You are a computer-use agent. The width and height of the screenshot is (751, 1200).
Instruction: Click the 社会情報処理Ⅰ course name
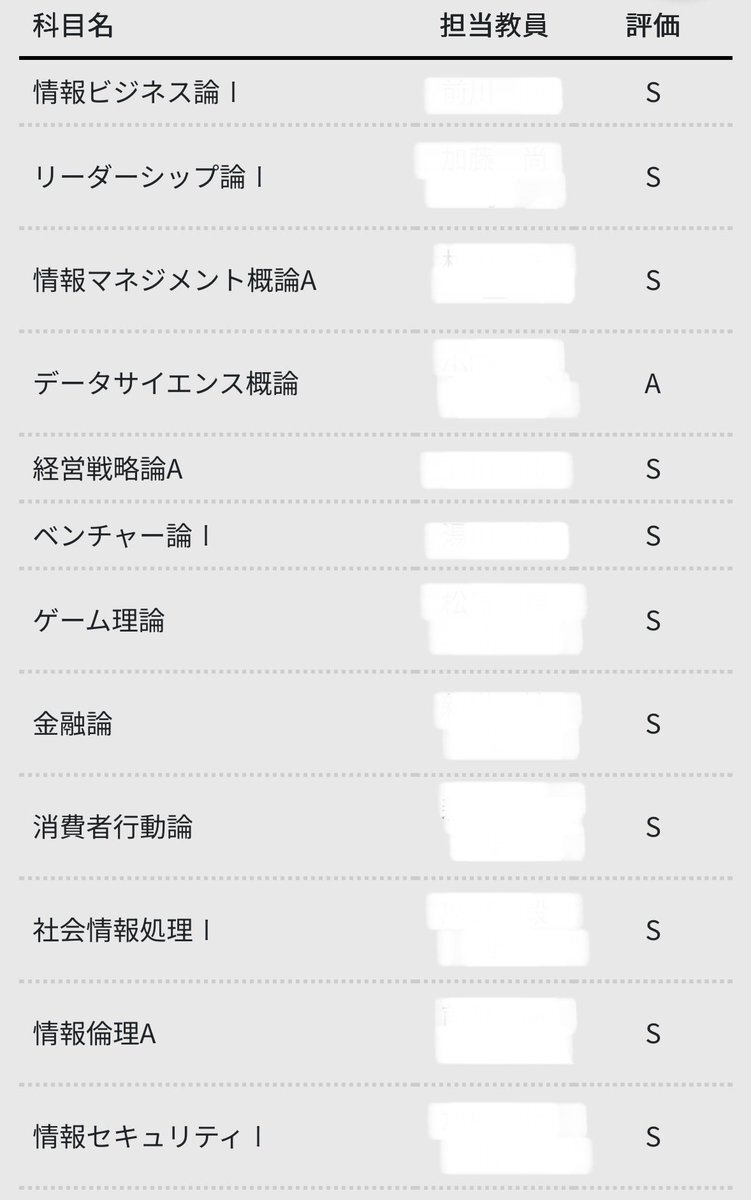123,931
